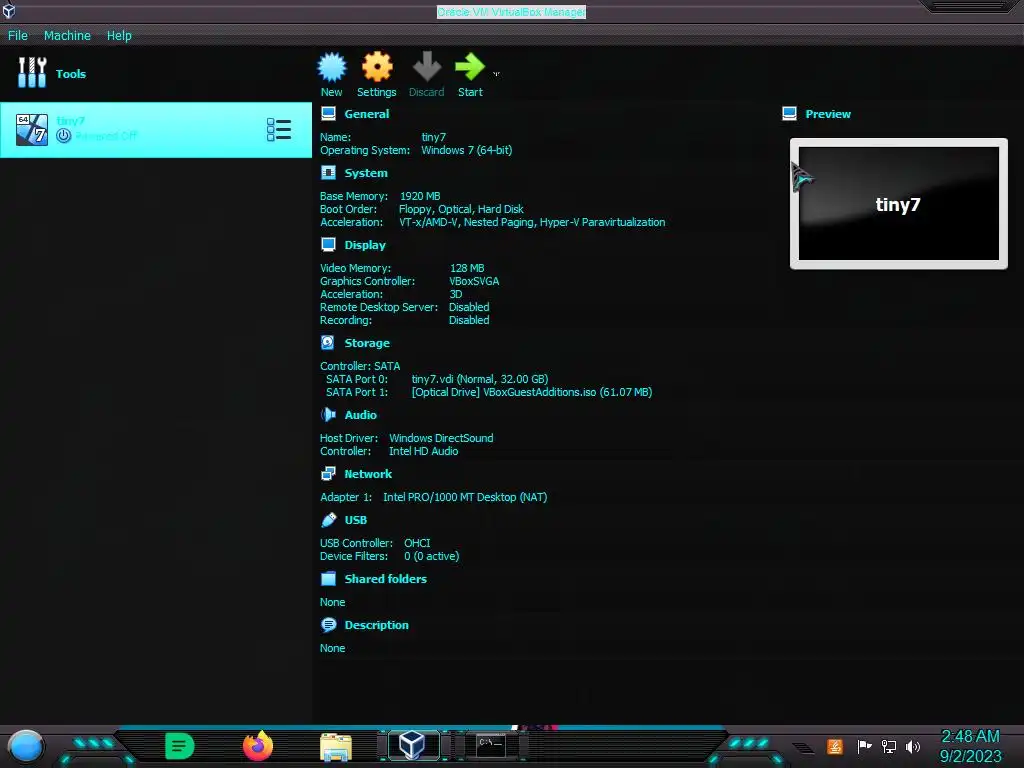
Task: Open the Help menu
Action: (119, 35)
